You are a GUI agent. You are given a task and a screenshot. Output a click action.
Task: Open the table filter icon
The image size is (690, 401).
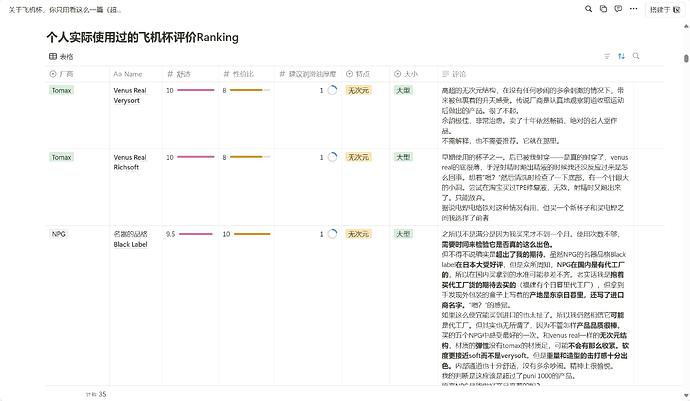tap(607, 56)
